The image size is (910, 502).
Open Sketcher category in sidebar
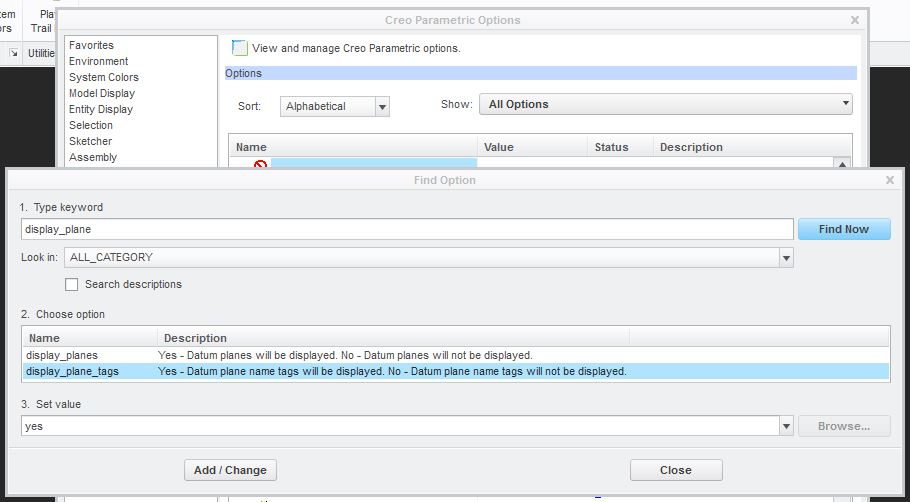click(x=91, y=141)
